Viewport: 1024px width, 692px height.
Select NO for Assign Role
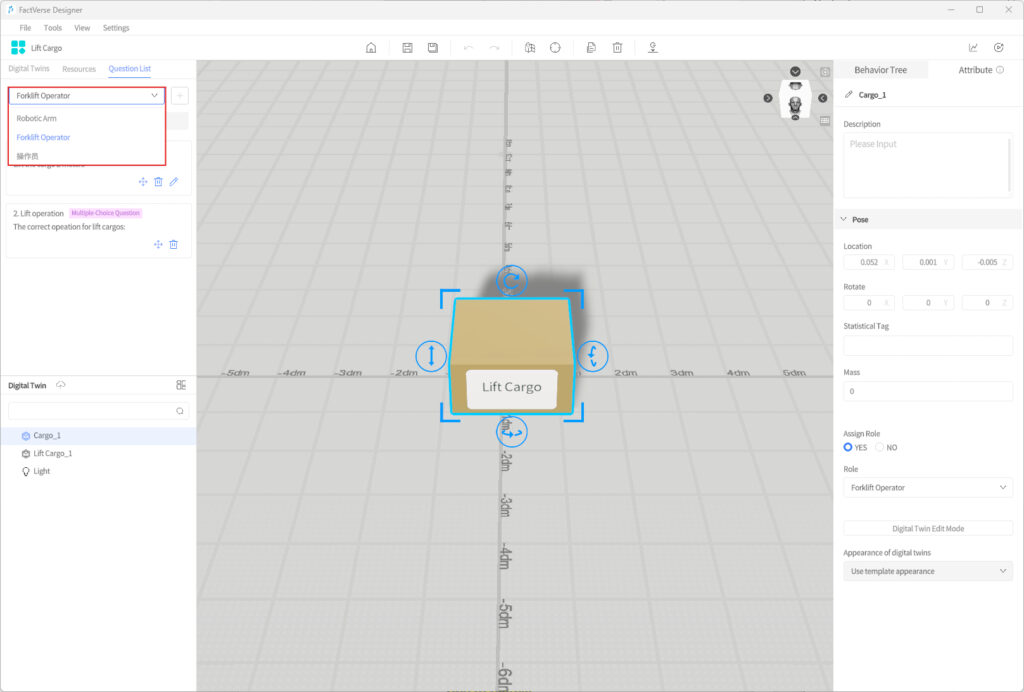(880, 447)
